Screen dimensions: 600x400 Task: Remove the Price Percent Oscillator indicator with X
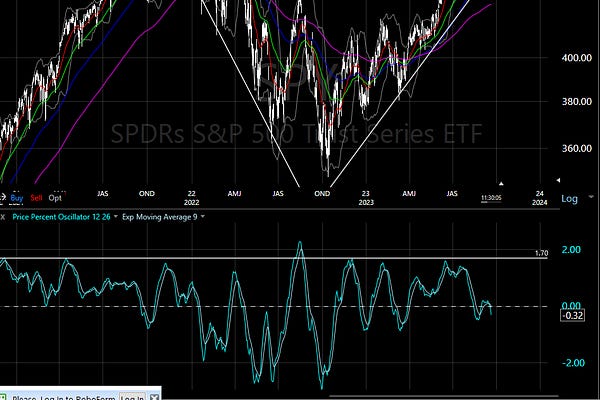[x=2, y=217]
